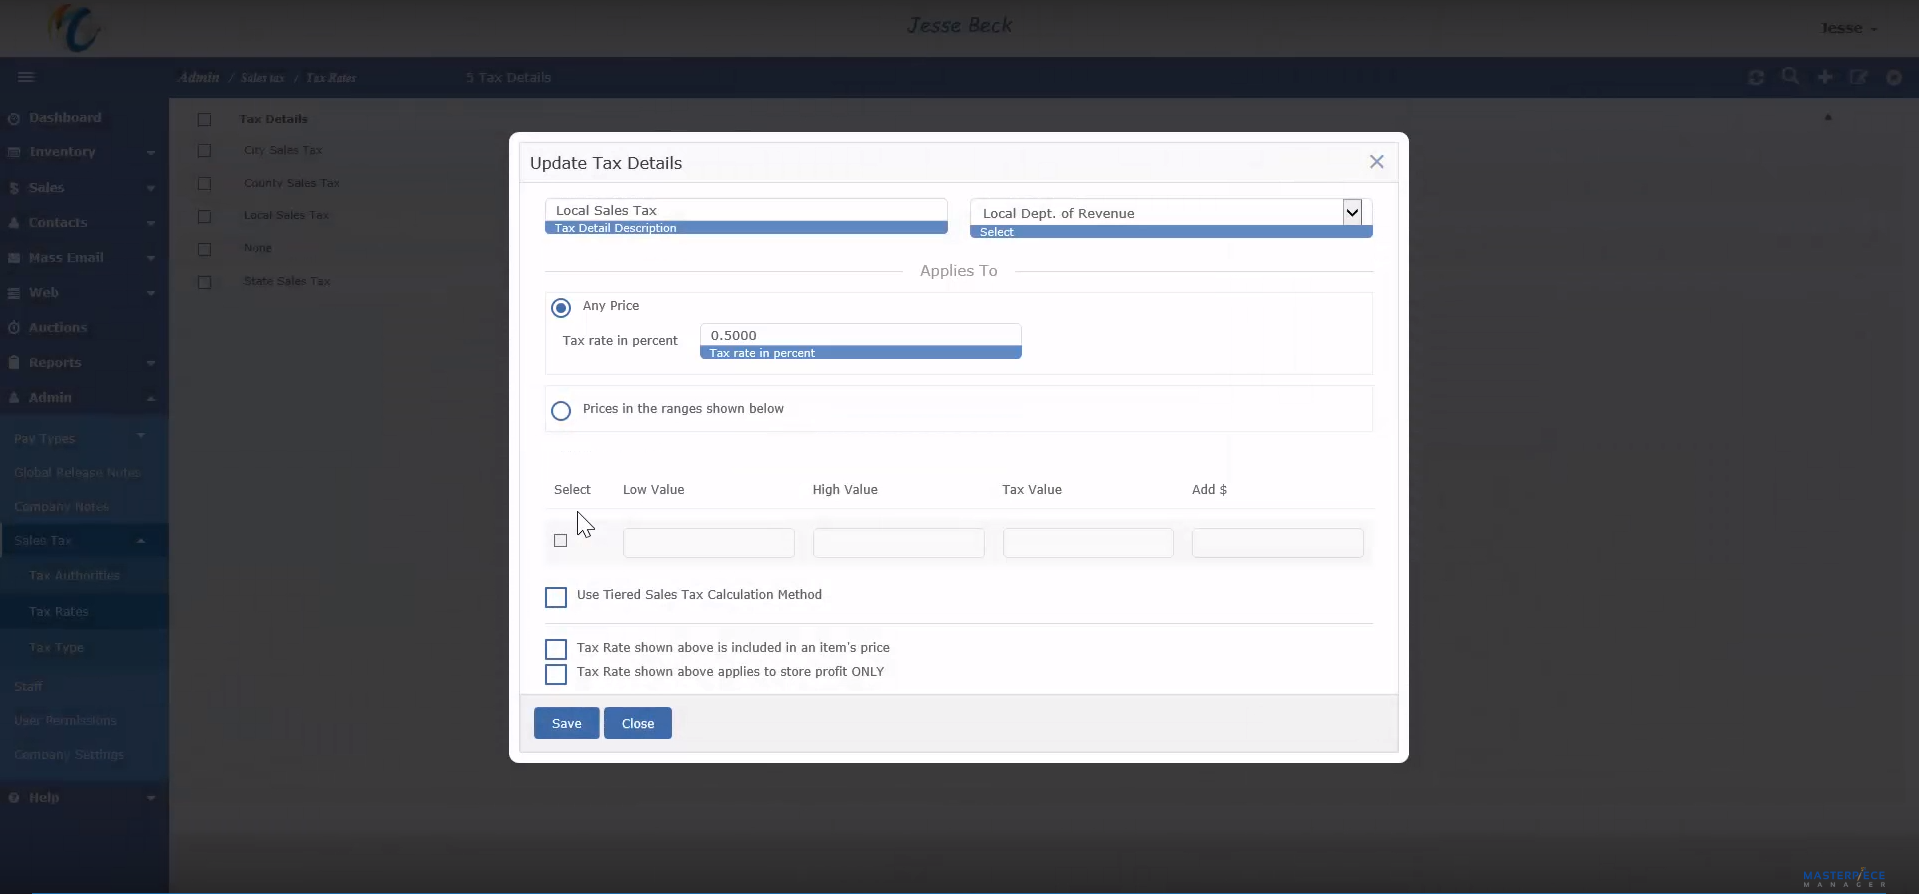The image size is (1919, 894).
Task: Click the Reports clipboard icon in sidebar
Action: [x=14, y=363]
